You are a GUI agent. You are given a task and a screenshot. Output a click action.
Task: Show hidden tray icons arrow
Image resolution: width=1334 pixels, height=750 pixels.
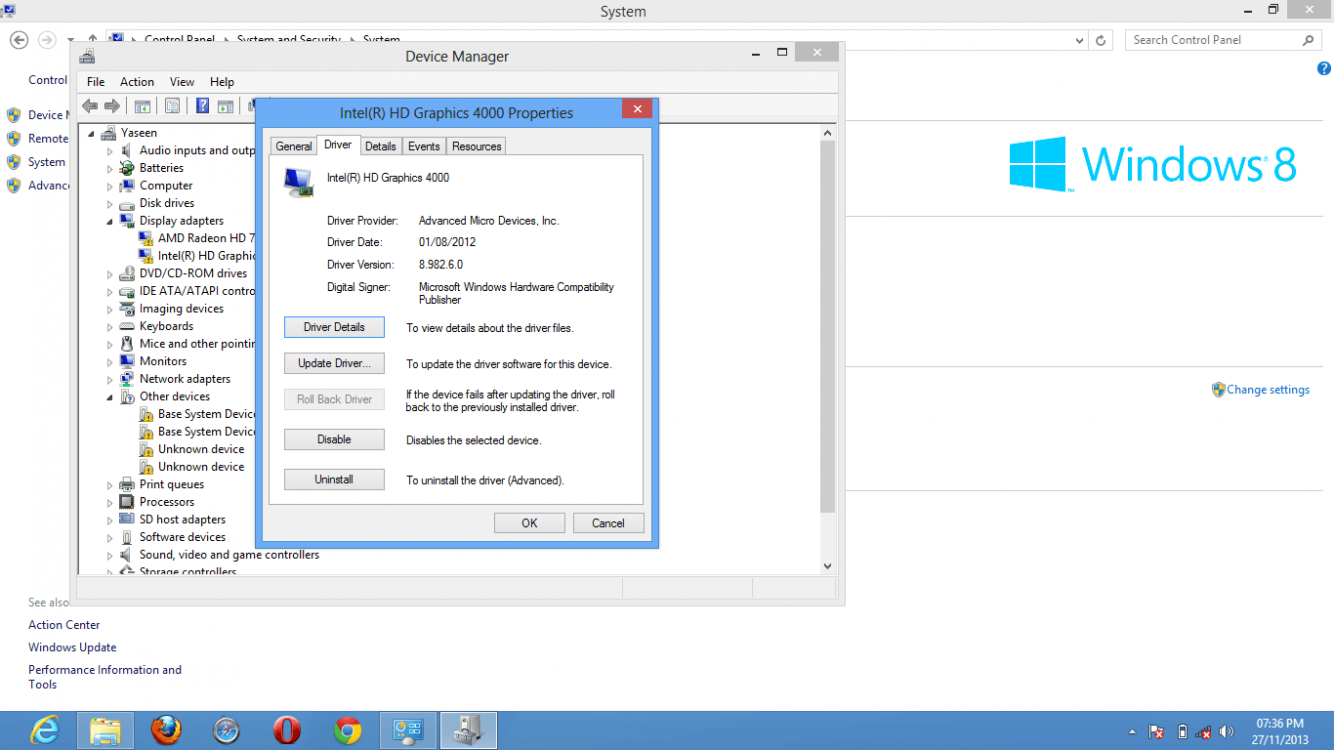pyautogui.click(x=1132, y=732)
